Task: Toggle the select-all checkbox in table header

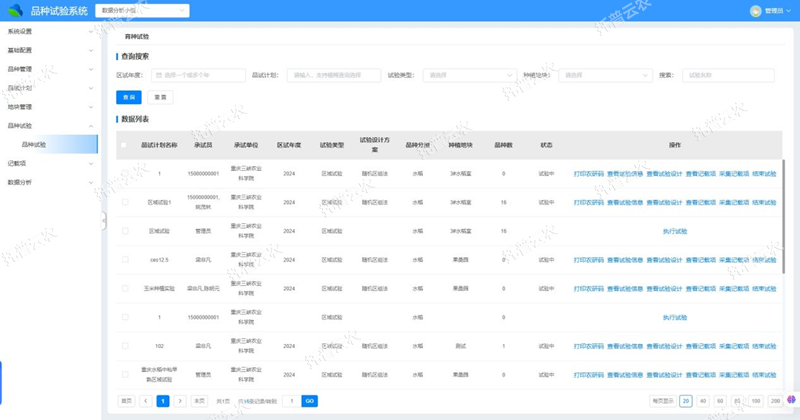Action: [x=125, y=145]
